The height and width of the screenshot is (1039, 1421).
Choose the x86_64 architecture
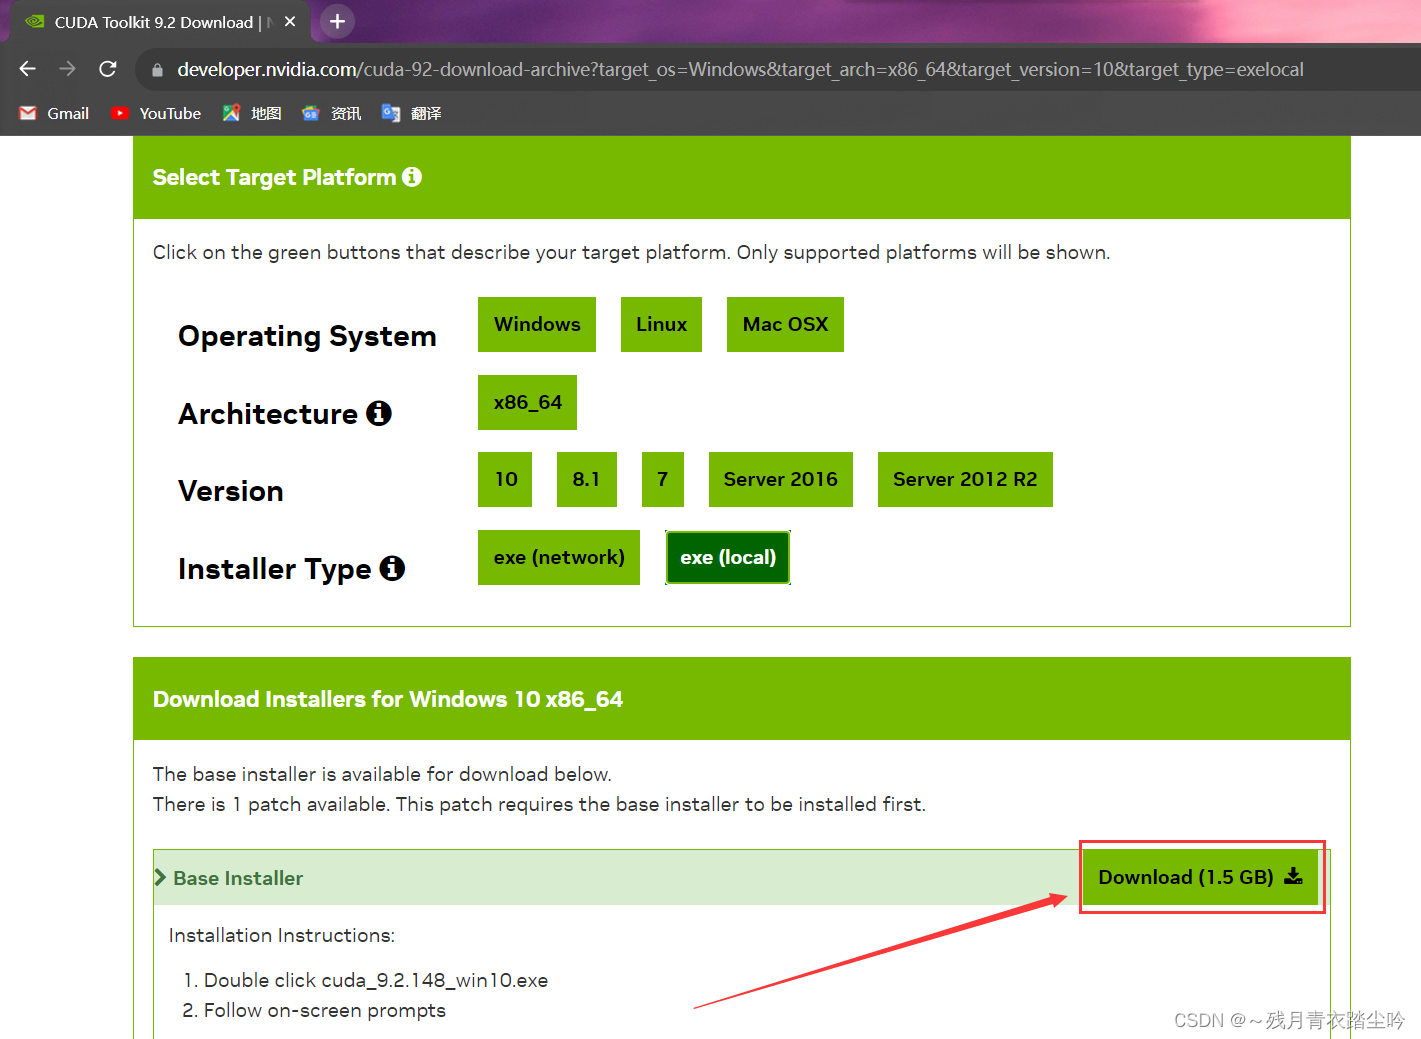[x=527, y=402]
